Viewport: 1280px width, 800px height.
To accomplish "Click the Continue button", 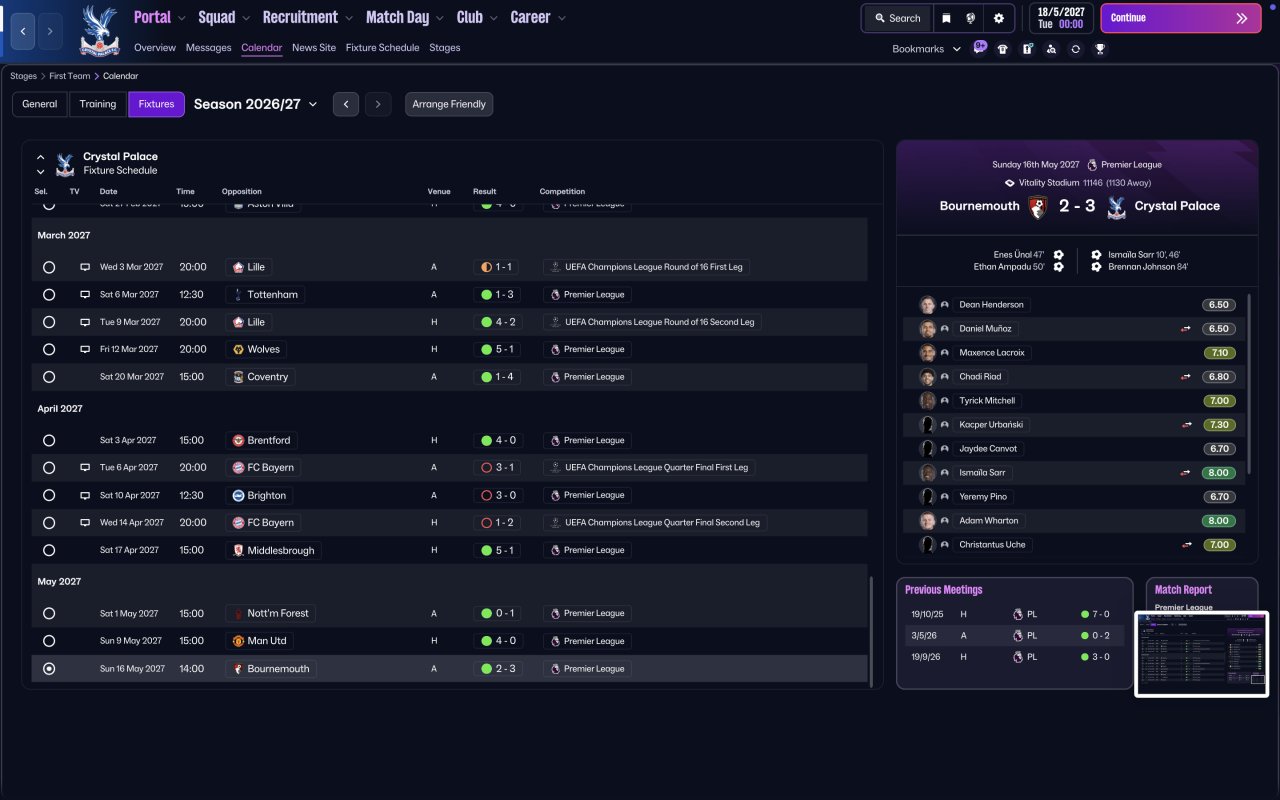I will (1180, 18).
